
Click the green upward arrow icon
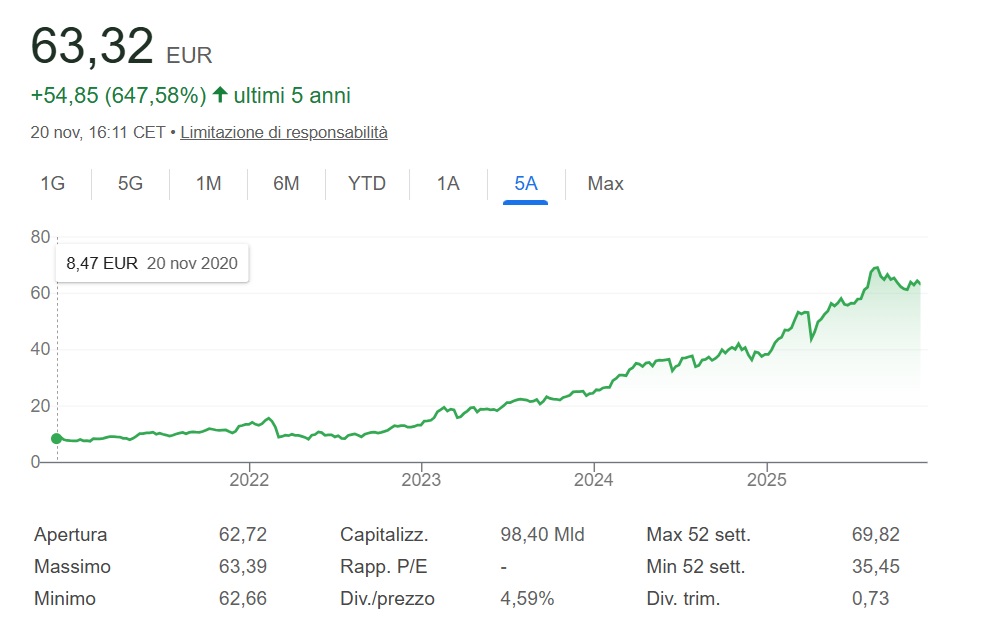(x=220, y=96)
